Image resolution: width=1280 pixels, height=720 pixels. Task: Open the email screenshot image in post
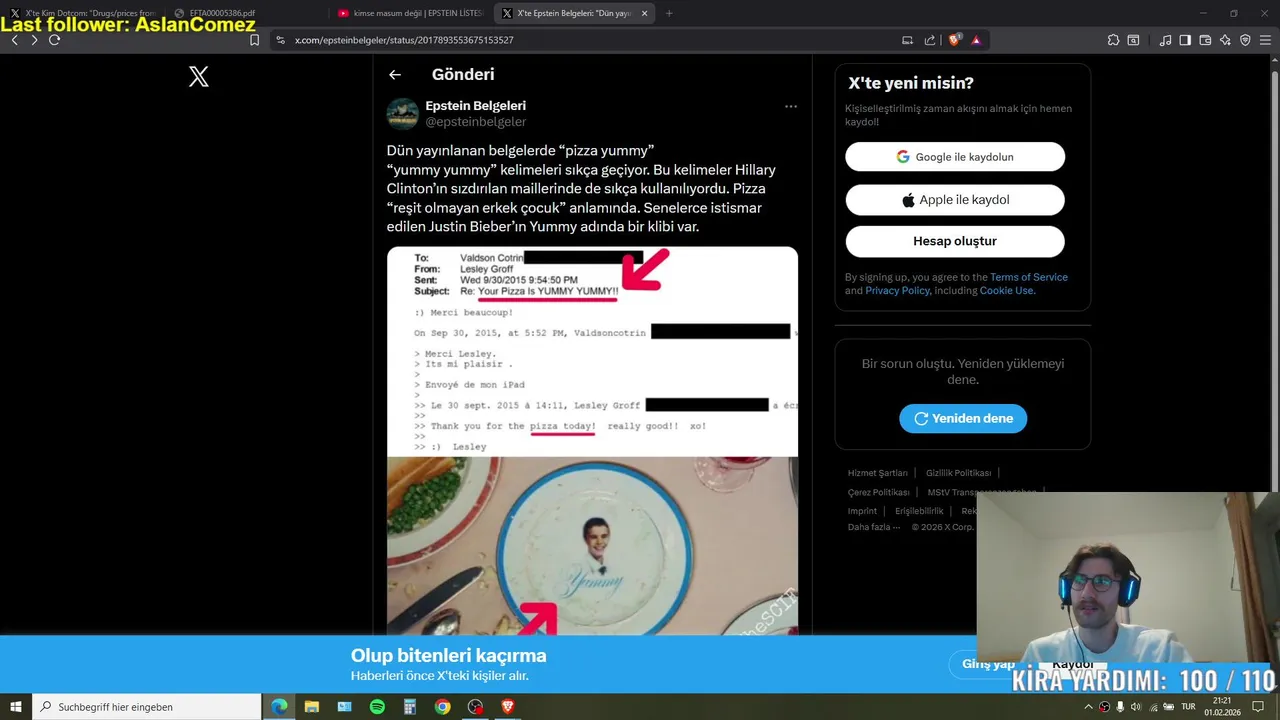(592, 351)
